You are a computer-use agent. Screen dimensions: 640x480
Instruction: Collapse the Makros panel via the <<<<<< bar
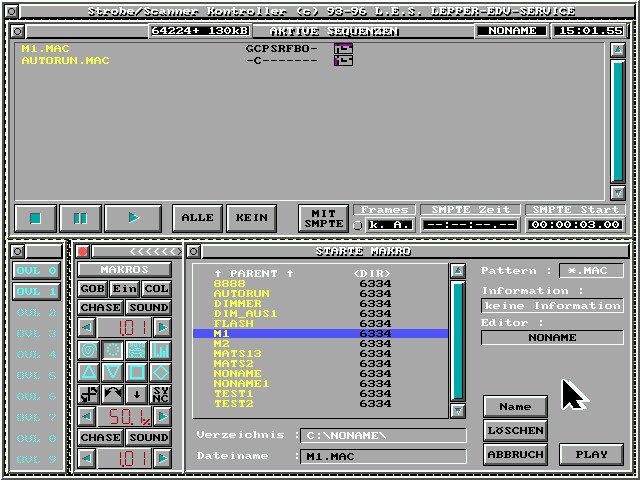[137, 251]
